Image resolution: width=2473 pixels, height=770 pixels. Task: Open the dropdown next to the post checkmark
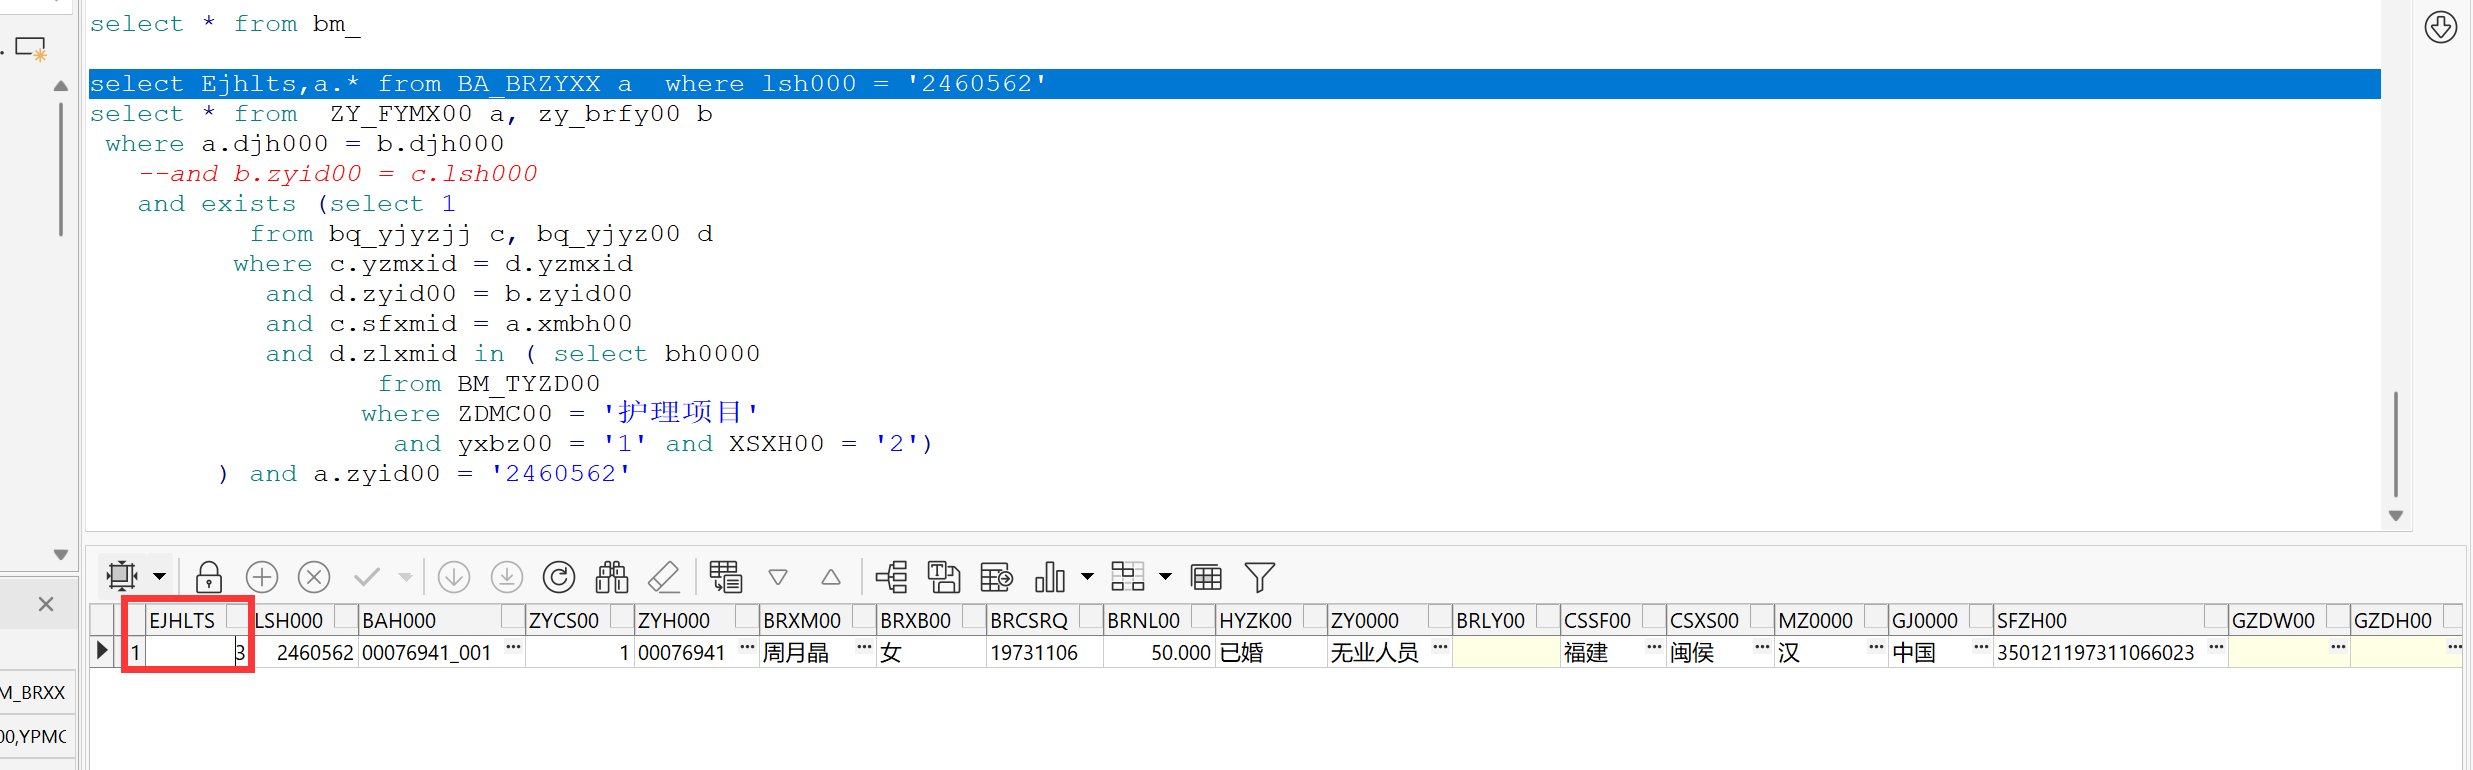click(405, 577)
